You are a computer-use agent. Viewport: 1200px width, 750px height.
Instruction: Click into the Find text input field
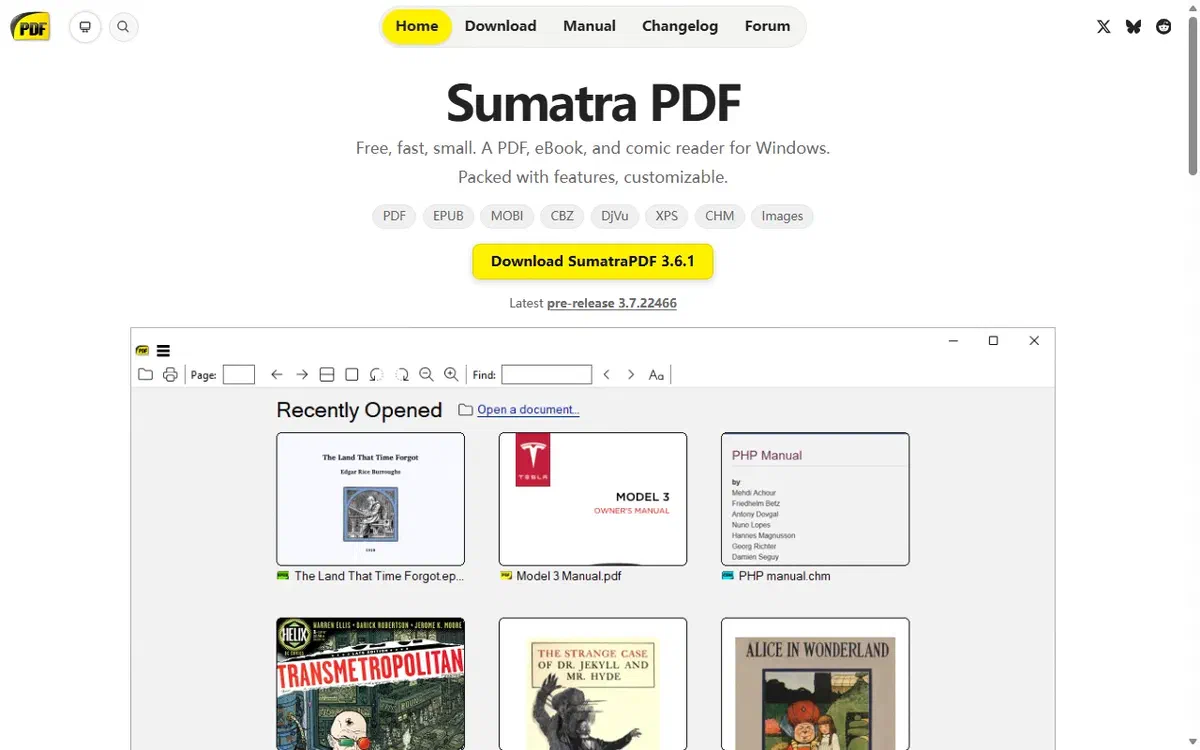pyautogui.click(x=547, y=374)
